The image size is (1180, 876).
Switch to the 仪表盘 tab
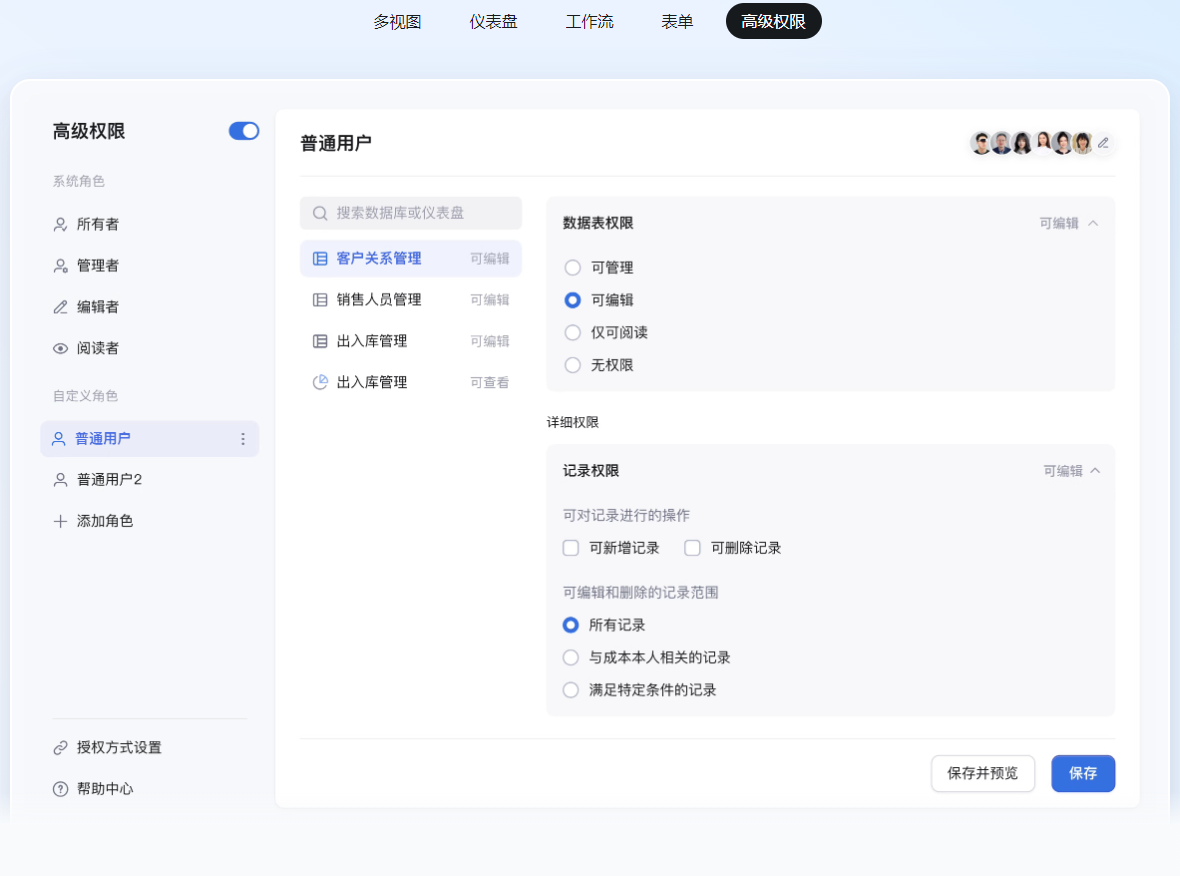(x=493, y=21)
